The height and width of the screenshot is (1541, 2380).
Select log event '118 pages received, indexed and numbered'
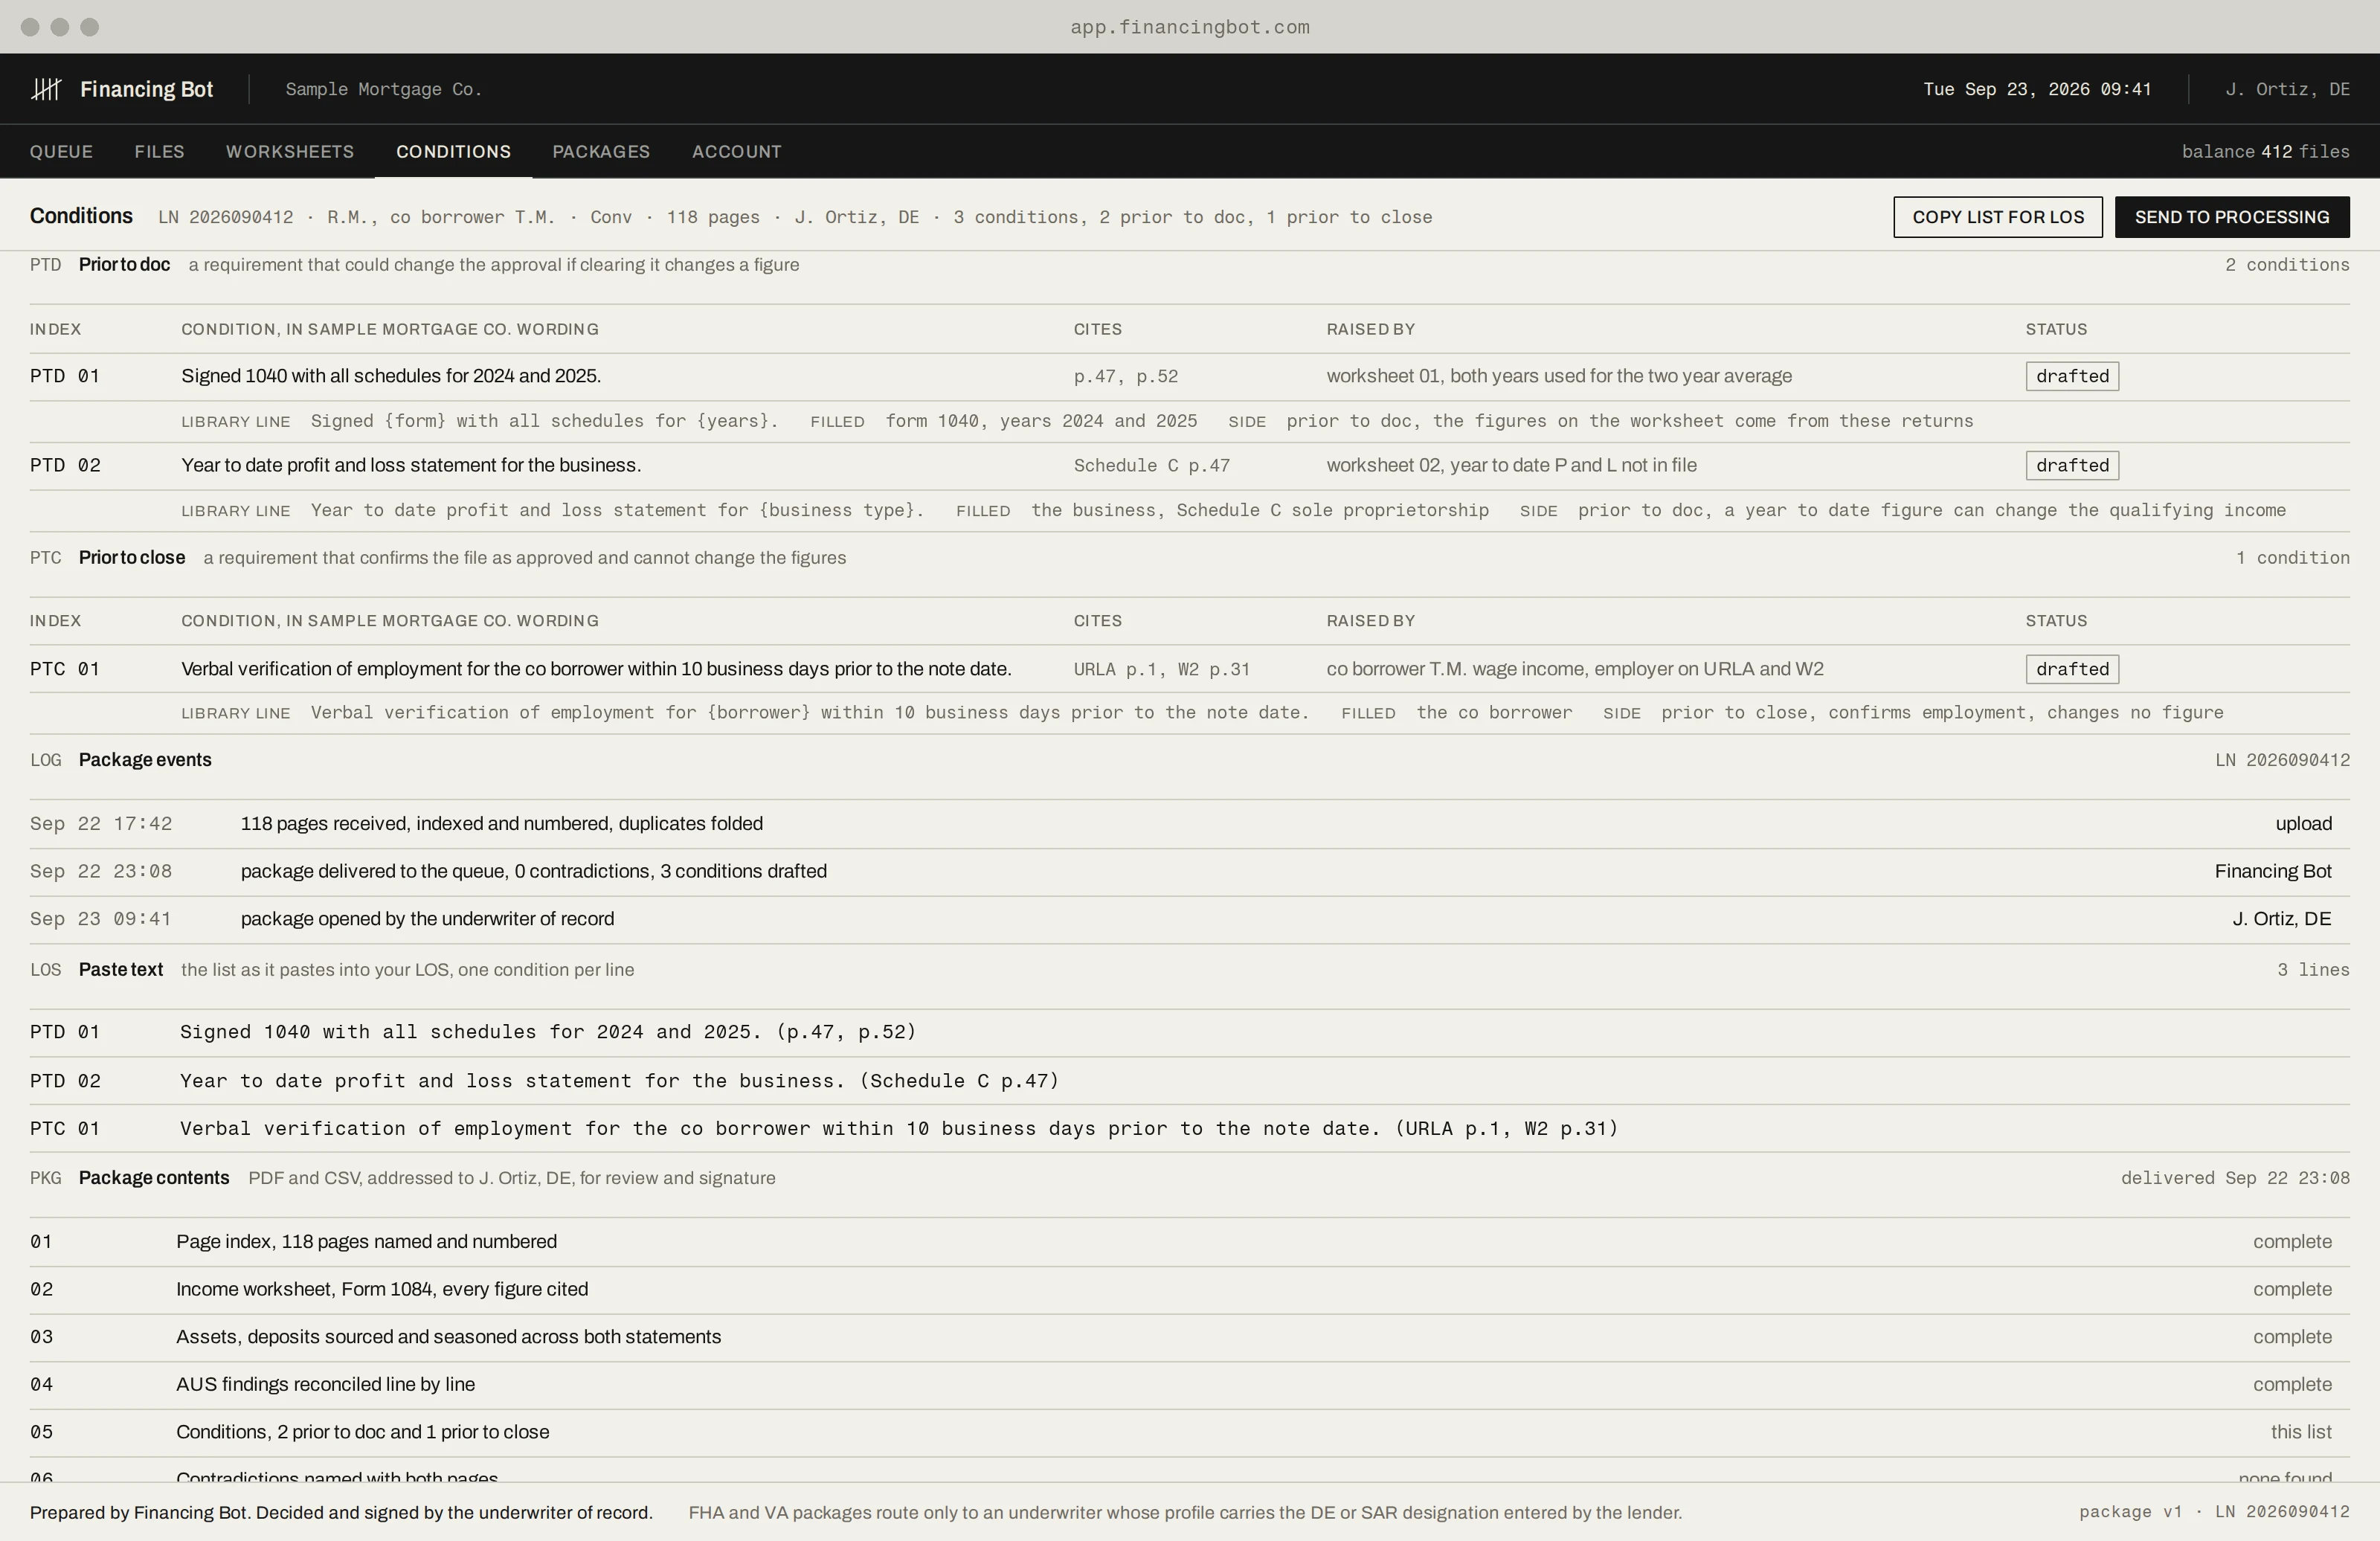pos(1189,824)
